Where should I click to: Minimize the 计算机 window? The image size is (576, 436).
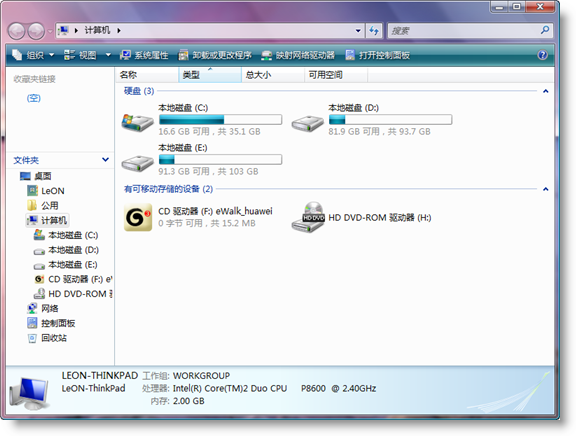click(499, 7)
